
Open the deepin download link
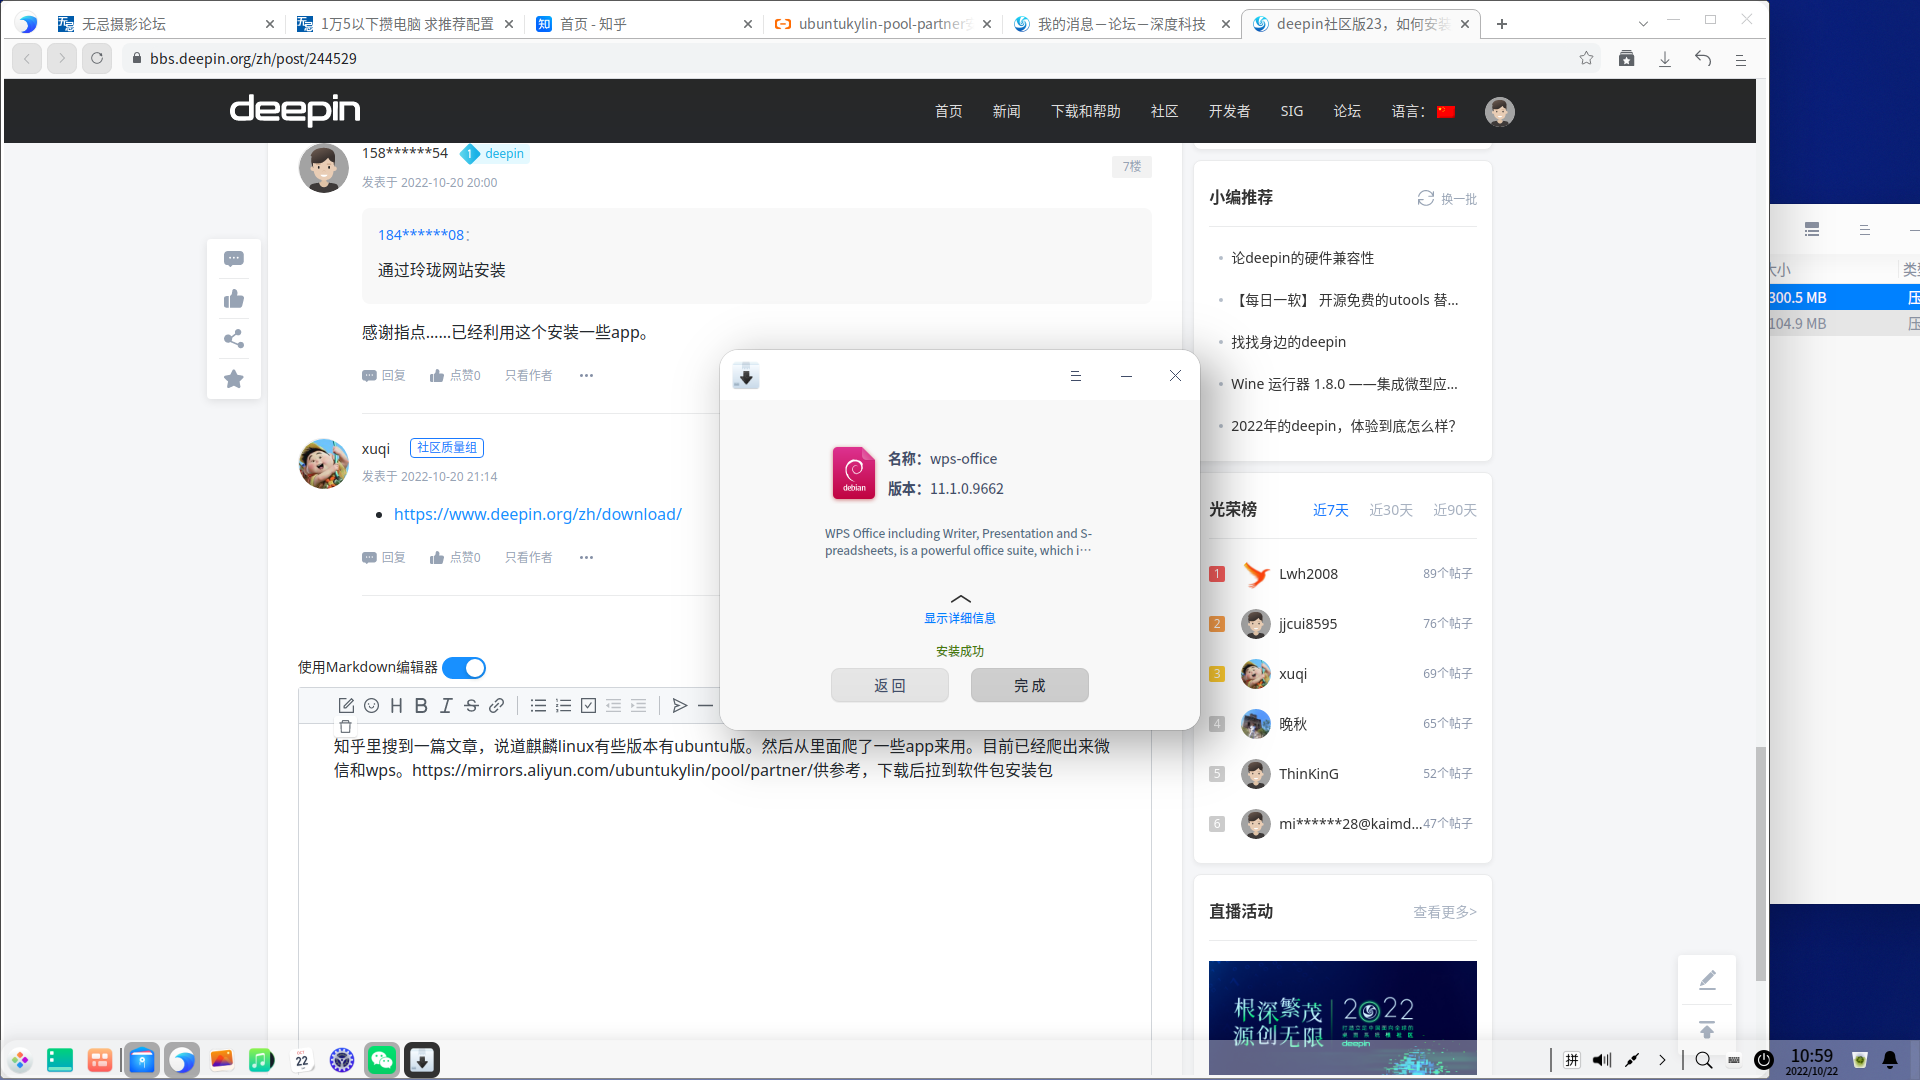[x=537, y=514]
